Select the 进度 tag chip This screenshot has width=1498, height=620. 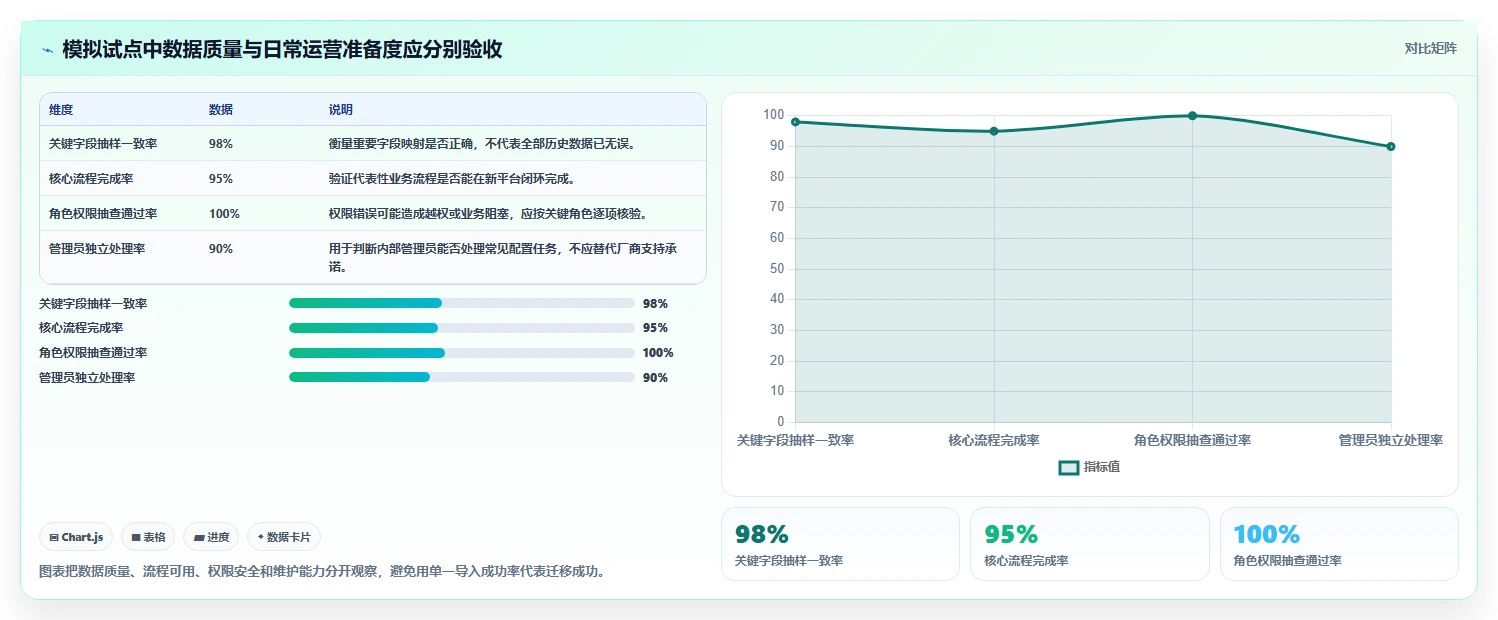coord(211,537)
